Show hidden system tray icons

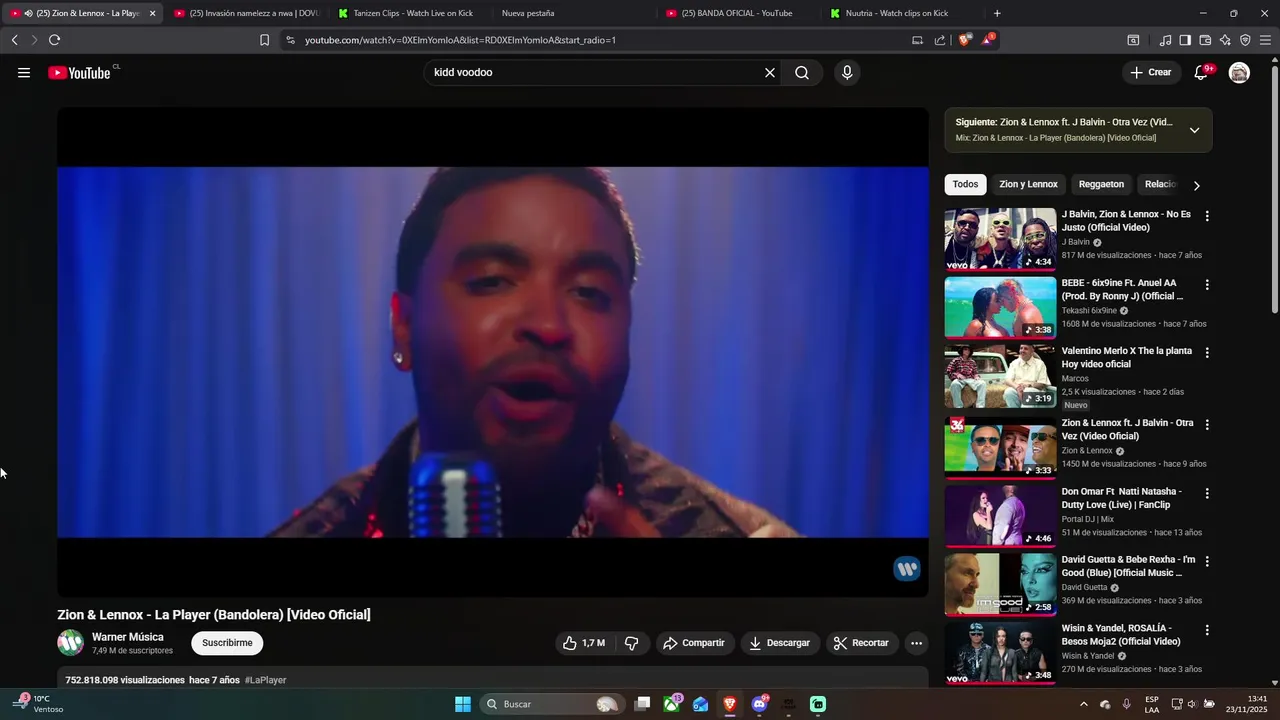1083,704
